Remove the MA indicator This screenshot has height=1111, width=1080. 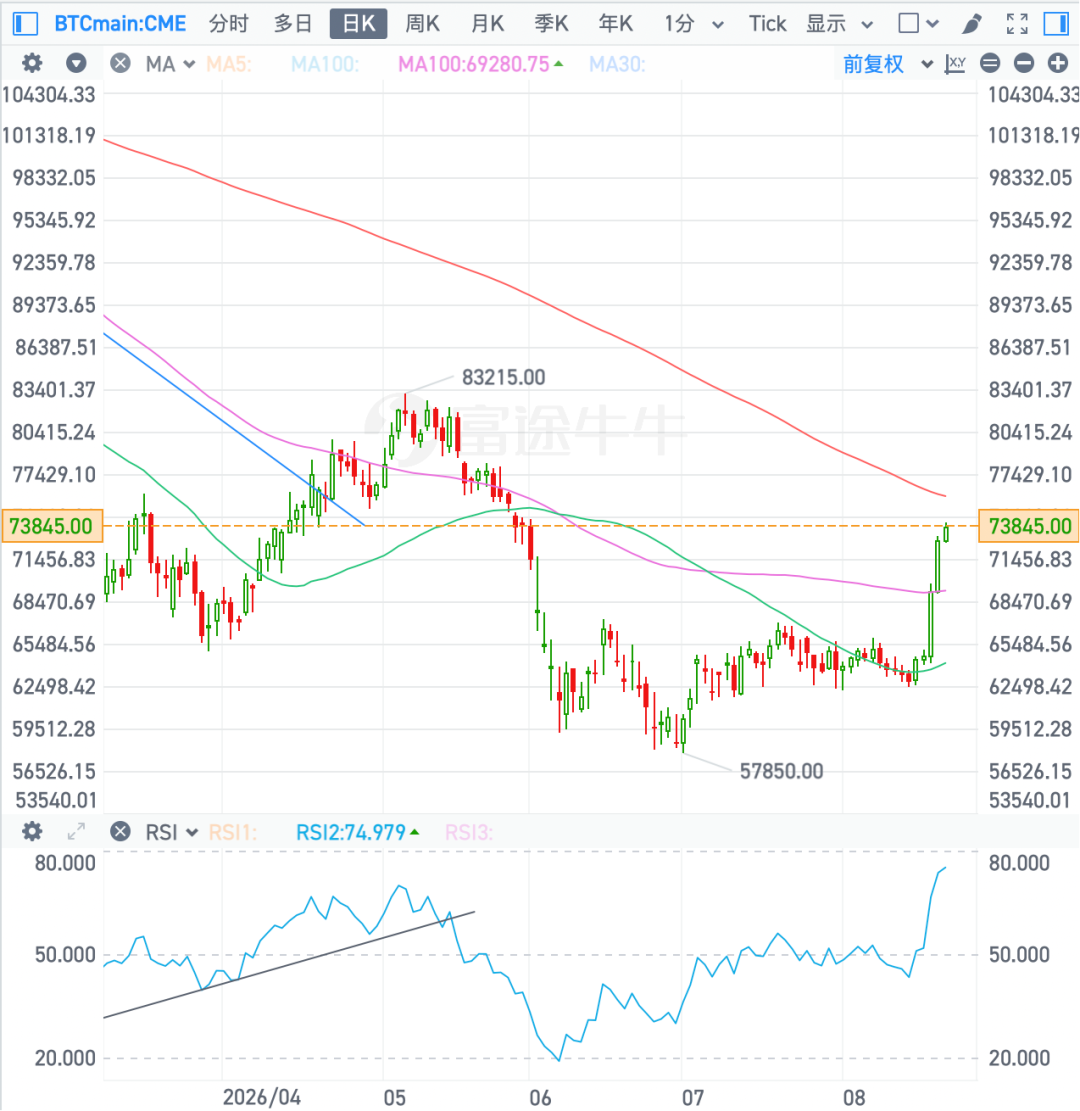(120, 64)
